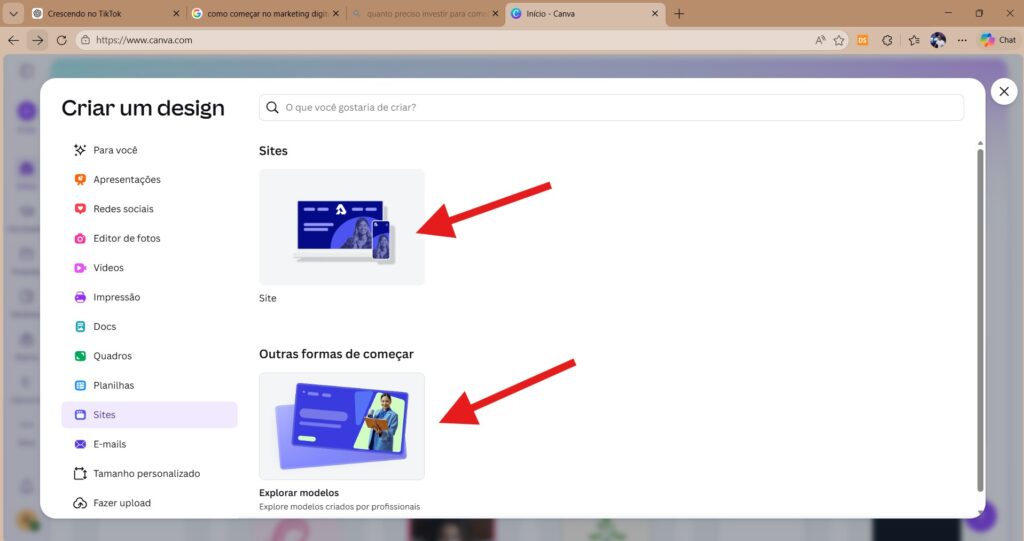The height and width of the screenshot is (541, 1024).
Task: Click the dialog vertical scrollbar
Action: click(980, 320)
